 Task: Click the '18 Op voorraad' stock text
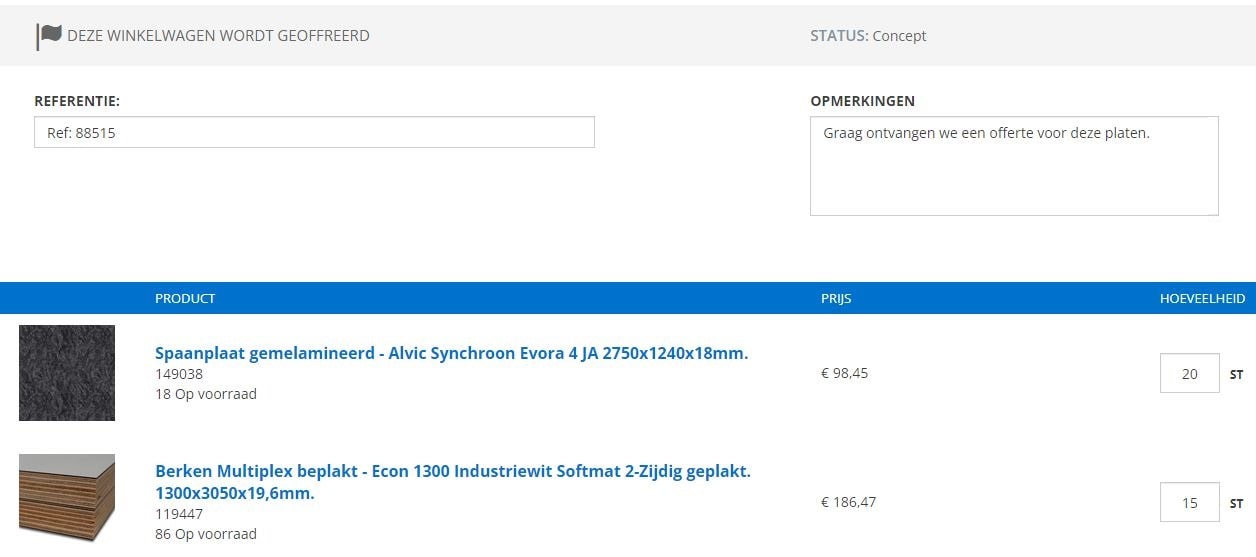pyautogui.click(x=205, y=394)
